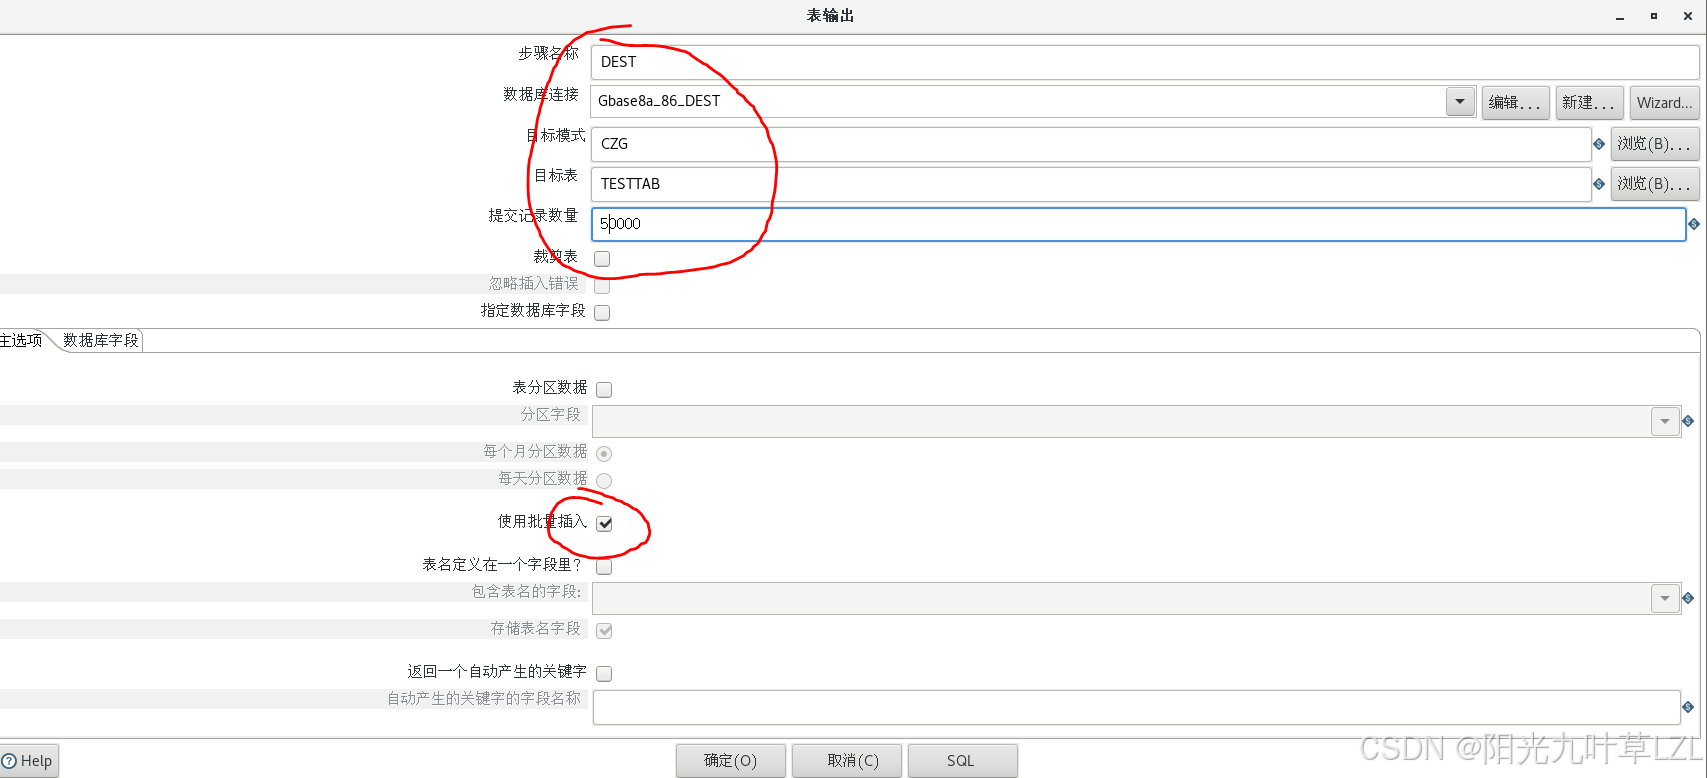Toggle the 忽略插入错误 checkbox
Image resolution: width=1707 pixels, height=778 pixels.
click(x=602, y=285)
